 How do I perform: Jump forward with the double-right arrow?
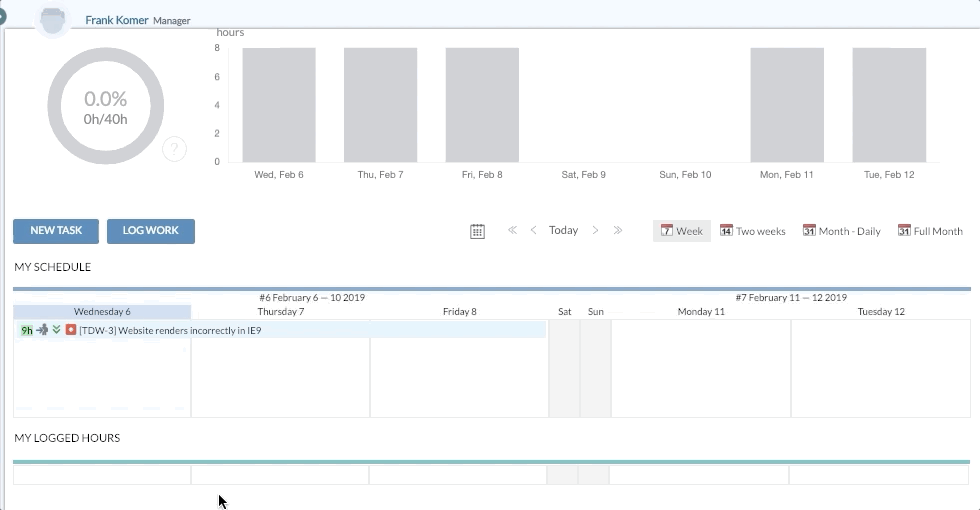tap(618, 230)
